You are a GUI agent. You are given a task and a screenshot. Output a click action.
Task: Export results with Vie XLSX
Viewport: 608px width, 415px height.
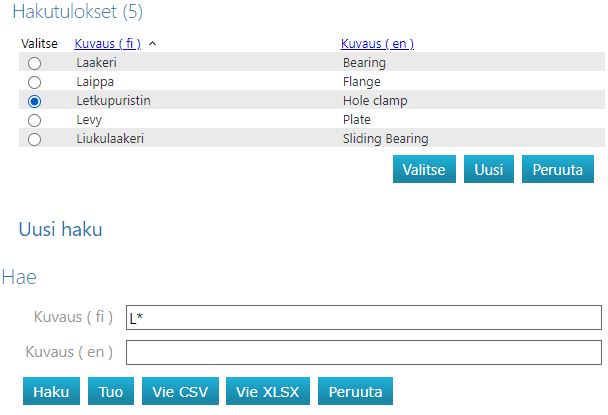tap(269, 391)
